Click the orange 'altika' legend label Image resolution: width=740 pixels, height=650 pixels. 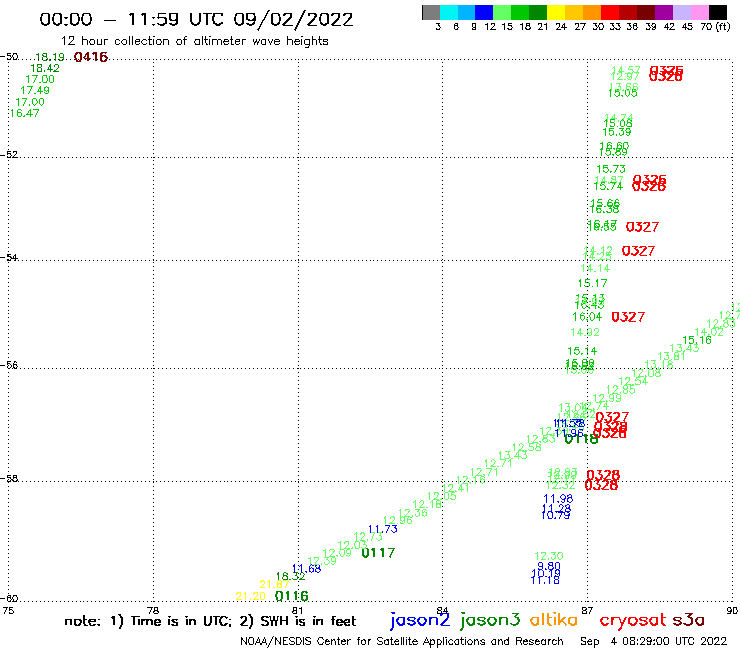[x=553, y=620]
